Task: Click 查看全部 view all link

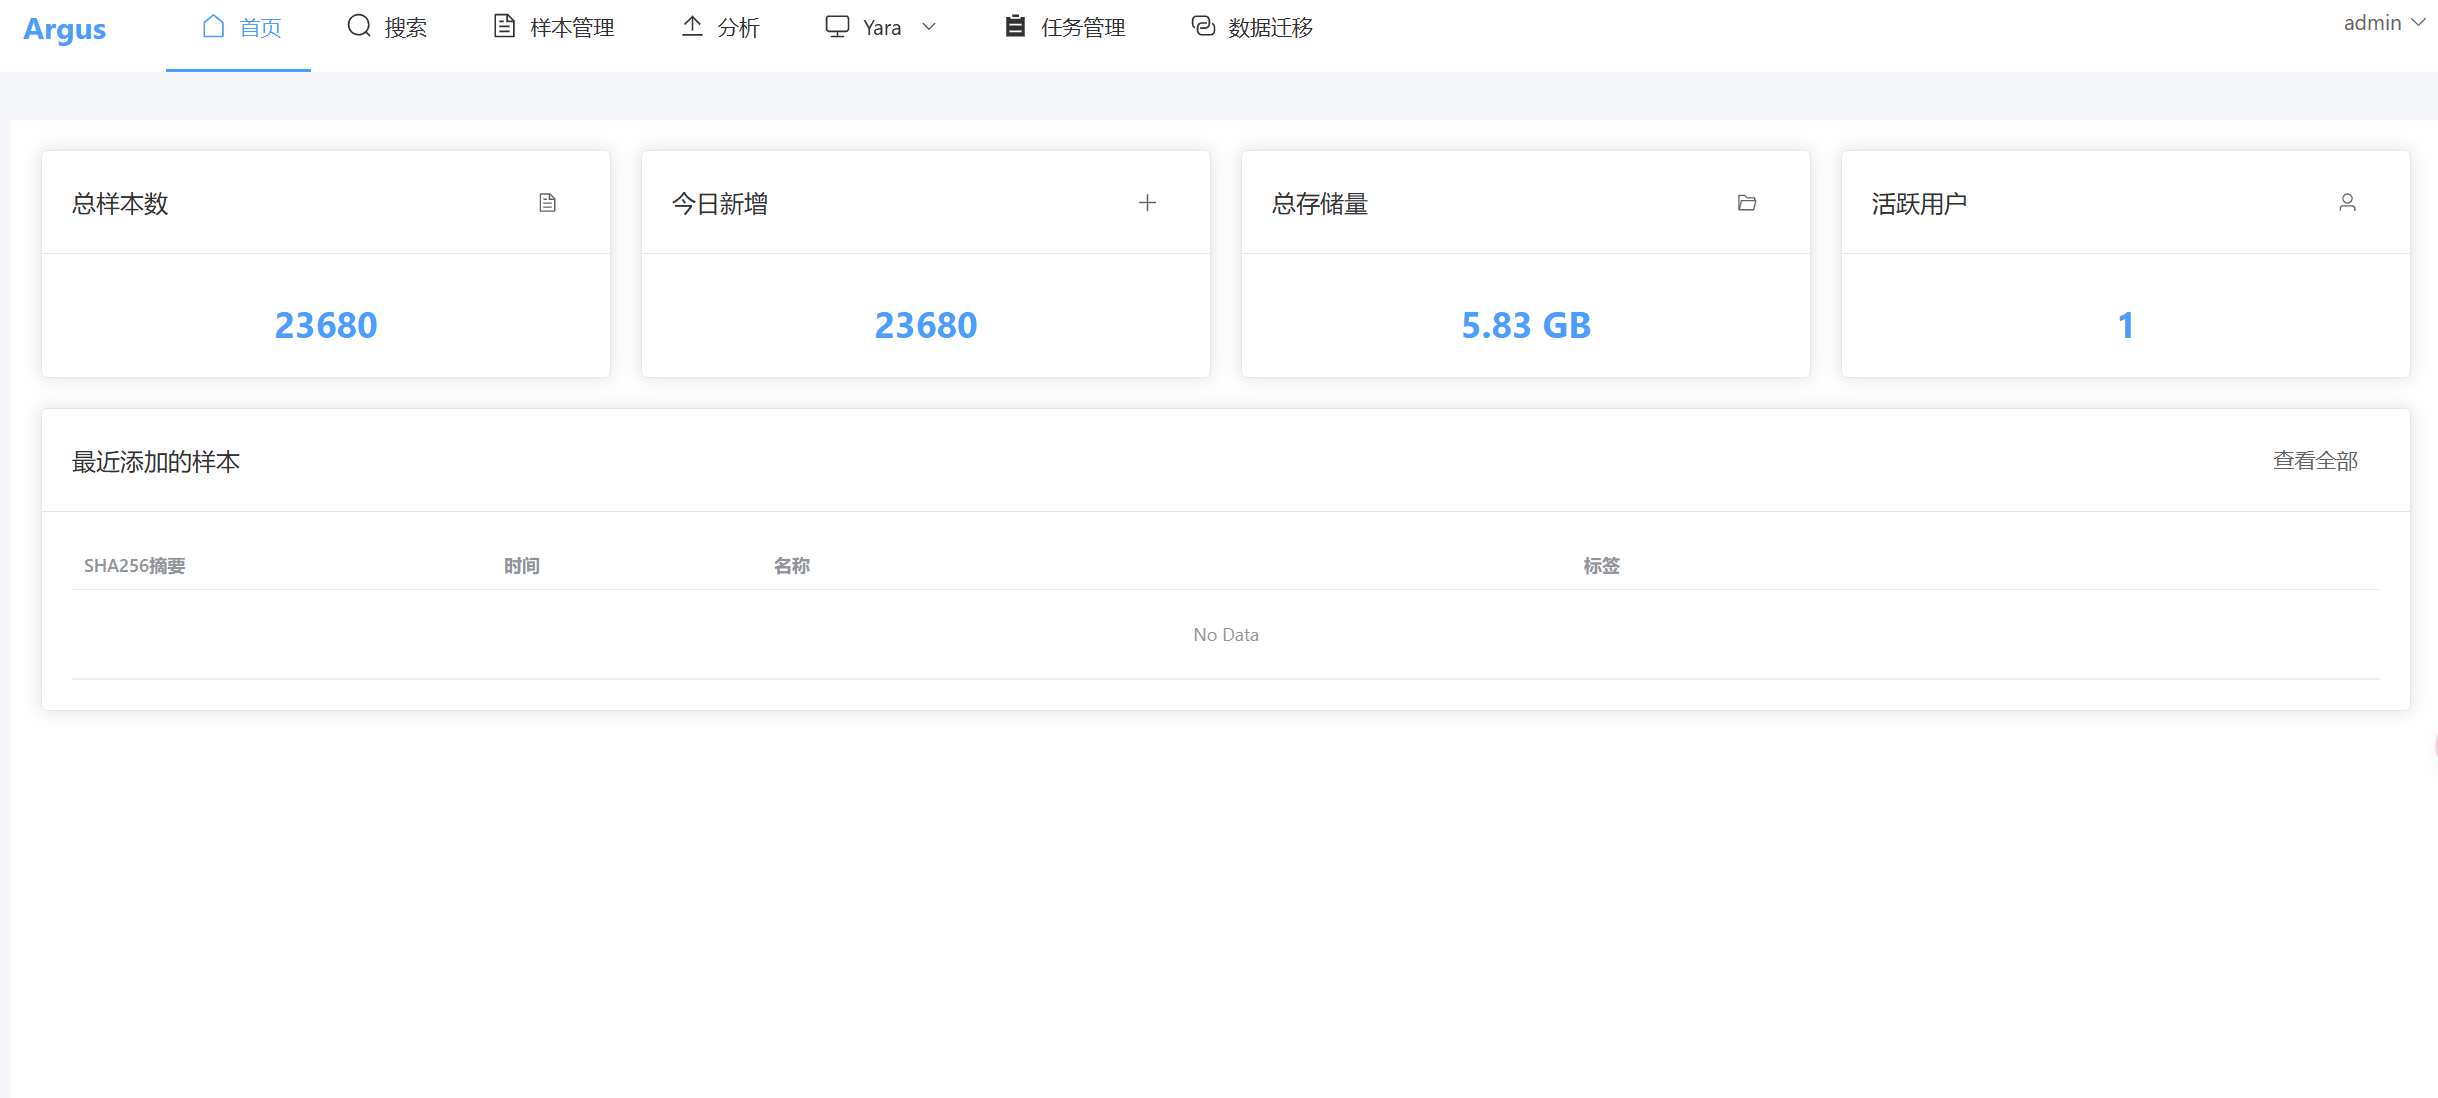Action: pyautogui.click(x=2315, y=461)
